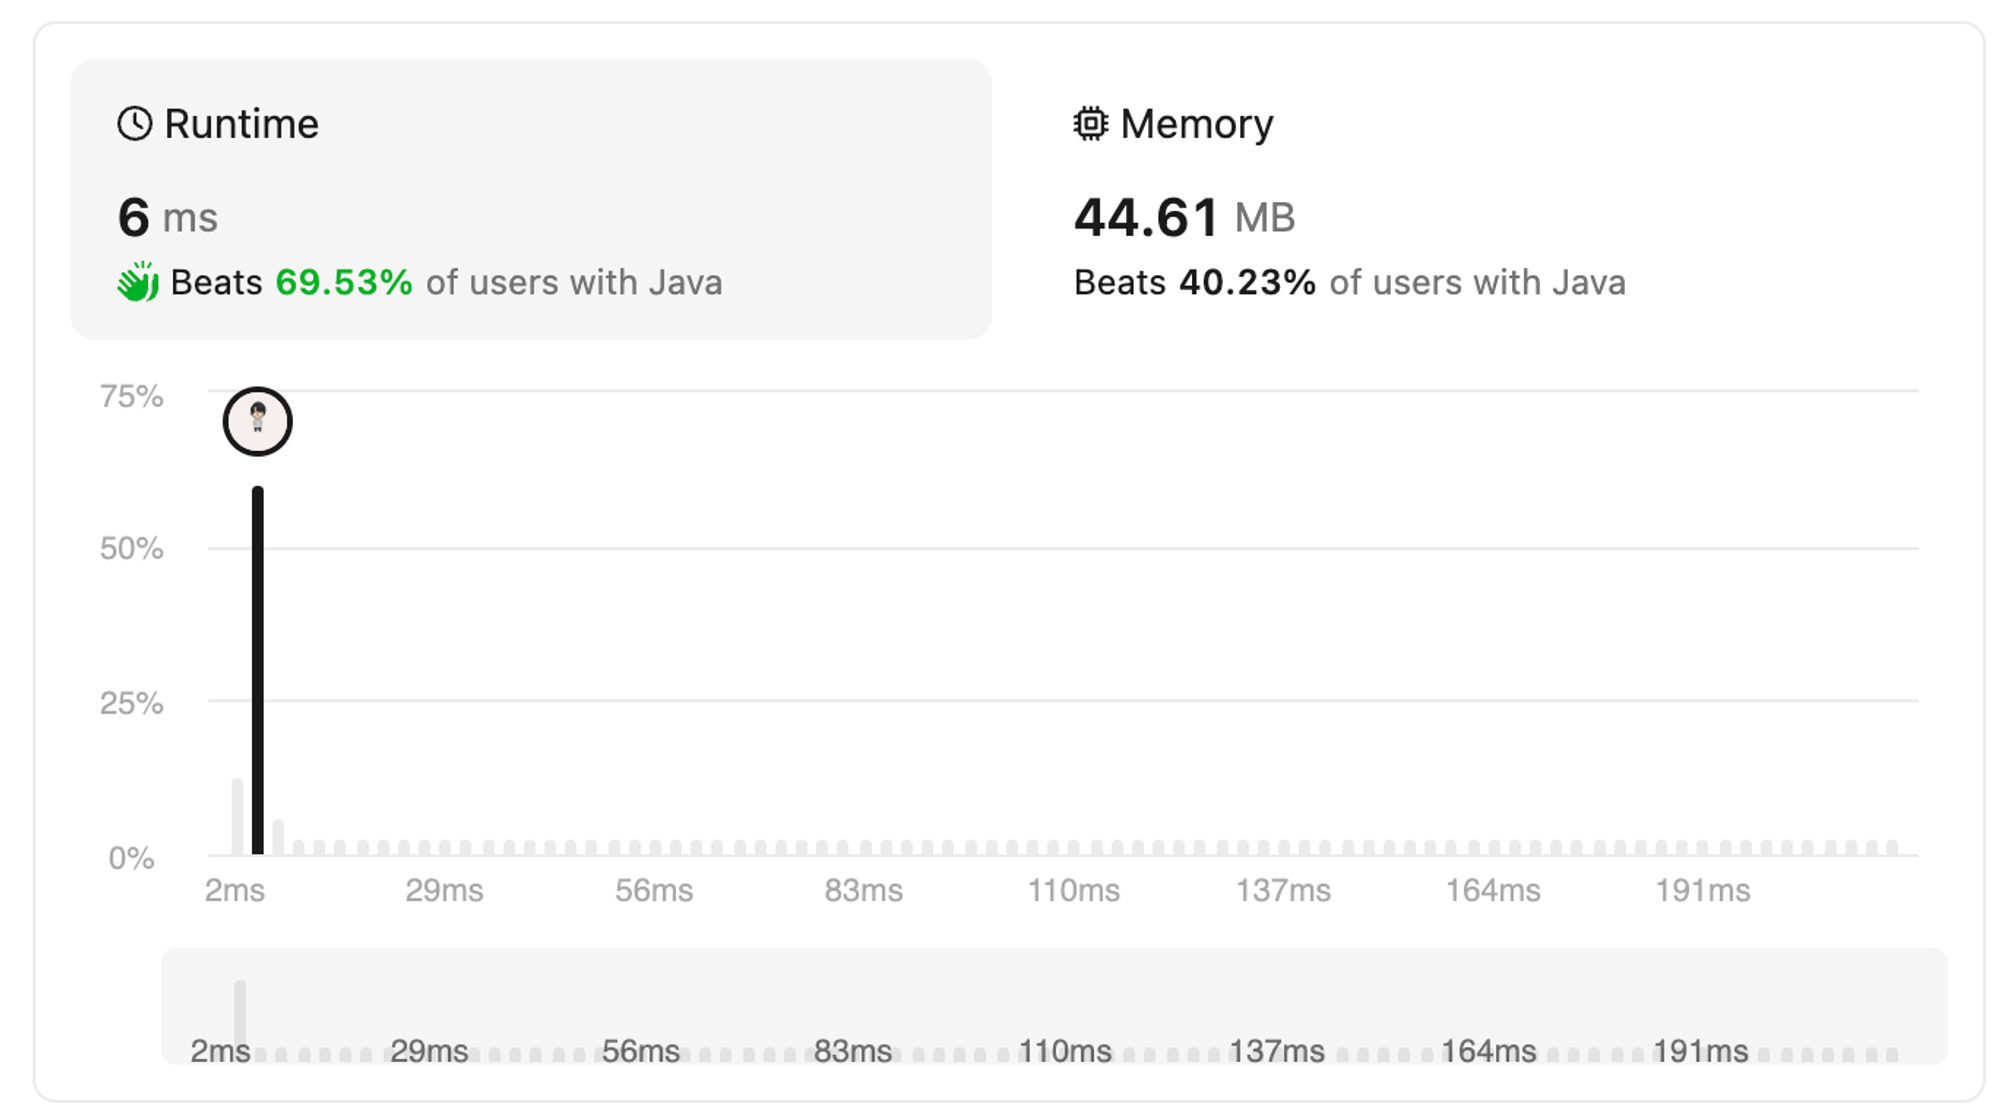Click the small gray bar right of black bar
This screenshot has width=2000, height=1111.
tap(278, 837)
